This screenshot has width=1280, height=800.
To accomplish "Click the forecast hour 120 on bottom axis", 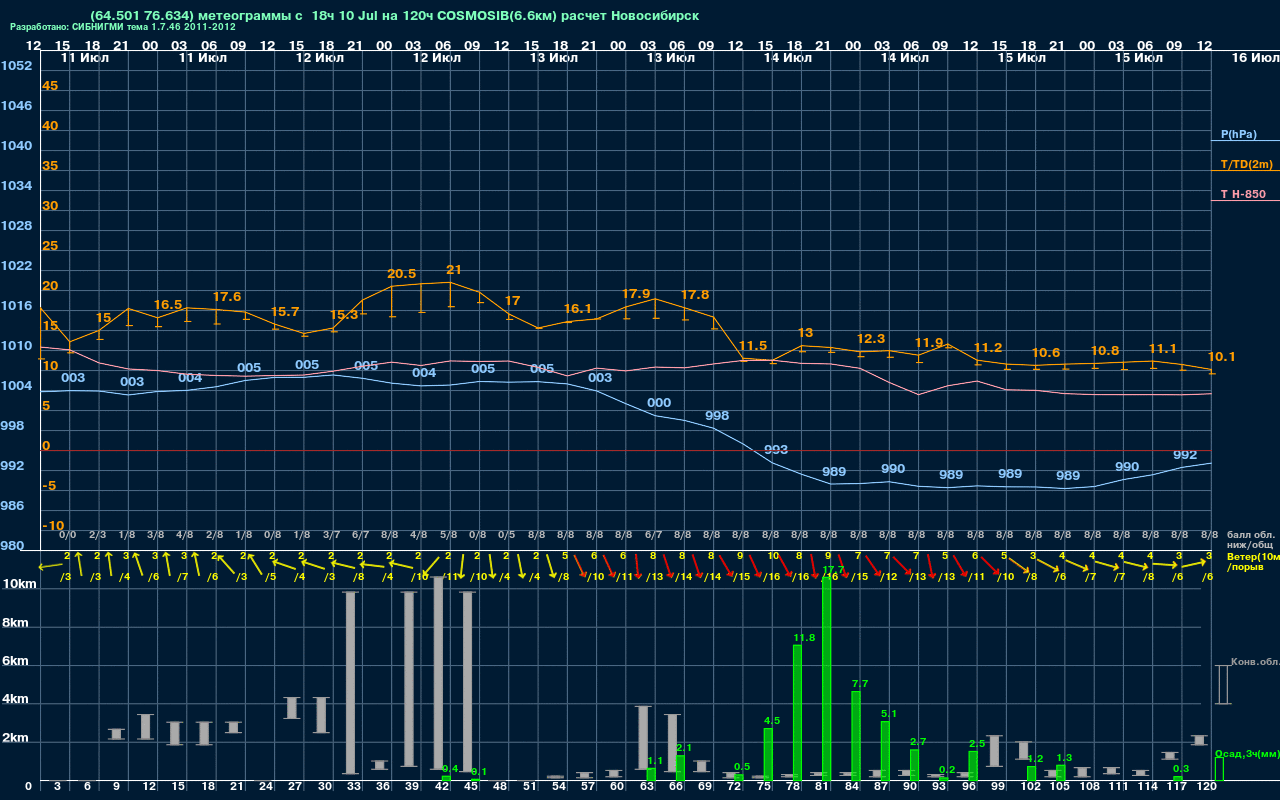I will 1206,787.
